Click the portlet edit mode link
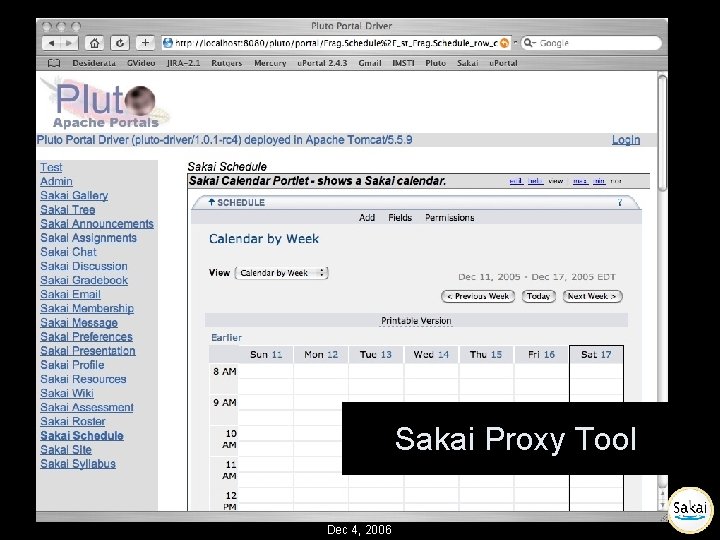Screen dimensions: 720x540 tap(516, 181)
